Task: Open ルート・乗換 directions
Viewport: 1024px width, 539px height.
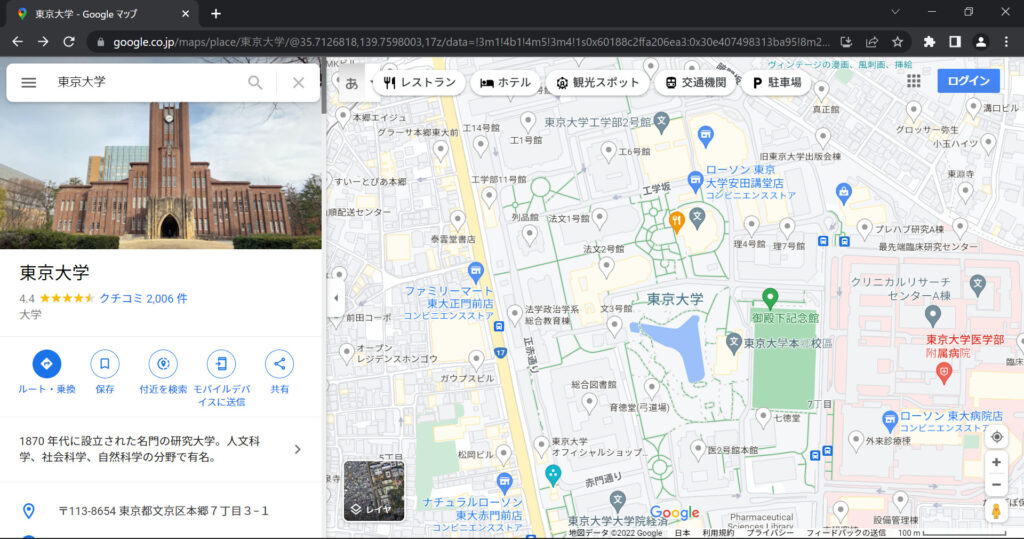Action: pyautogui.click(x=46, y=364)
